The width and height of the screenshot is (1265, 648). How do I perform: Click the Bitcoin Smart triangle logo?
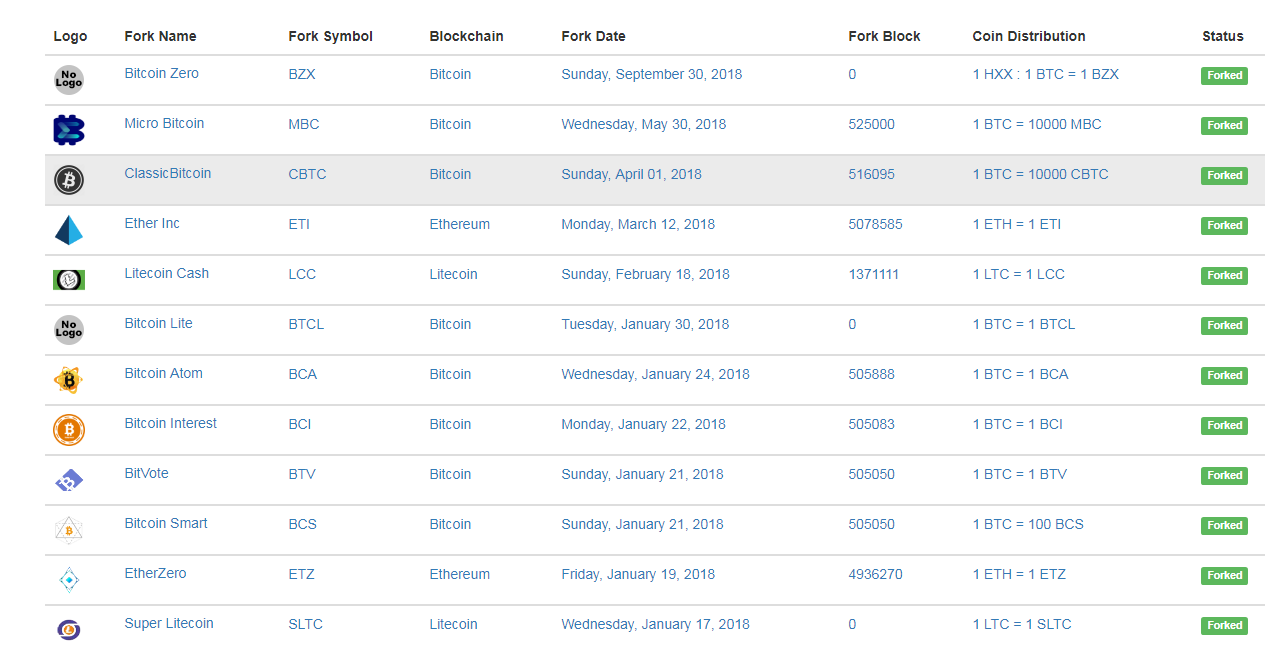[x=69, y=530]
